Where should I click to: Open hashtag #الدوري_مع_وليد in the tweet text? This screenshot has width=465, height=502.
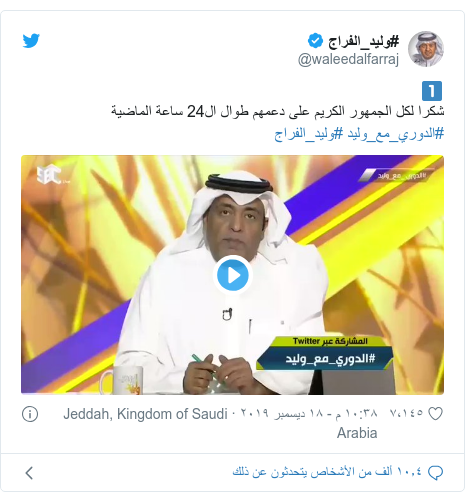pos(396,134)
